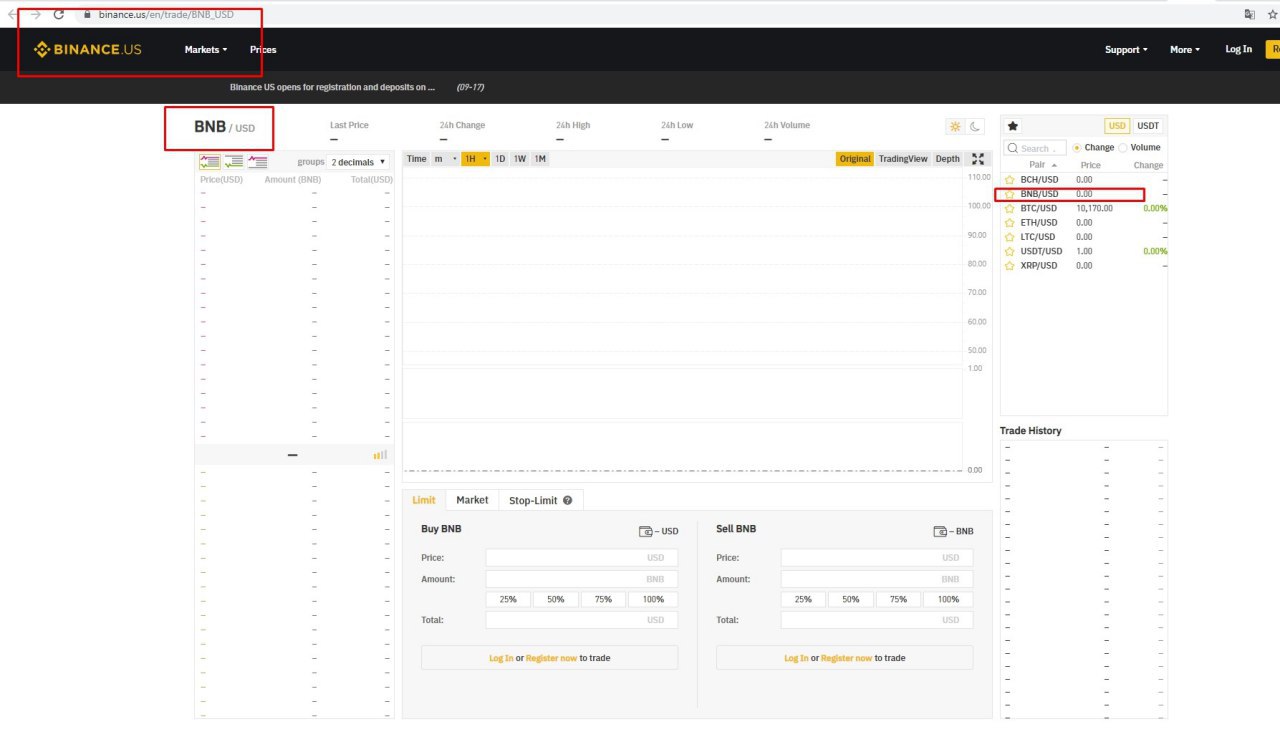Select the Change radio button
1280x747 pixels.
pyautogui.click(x=1077, y=147)
